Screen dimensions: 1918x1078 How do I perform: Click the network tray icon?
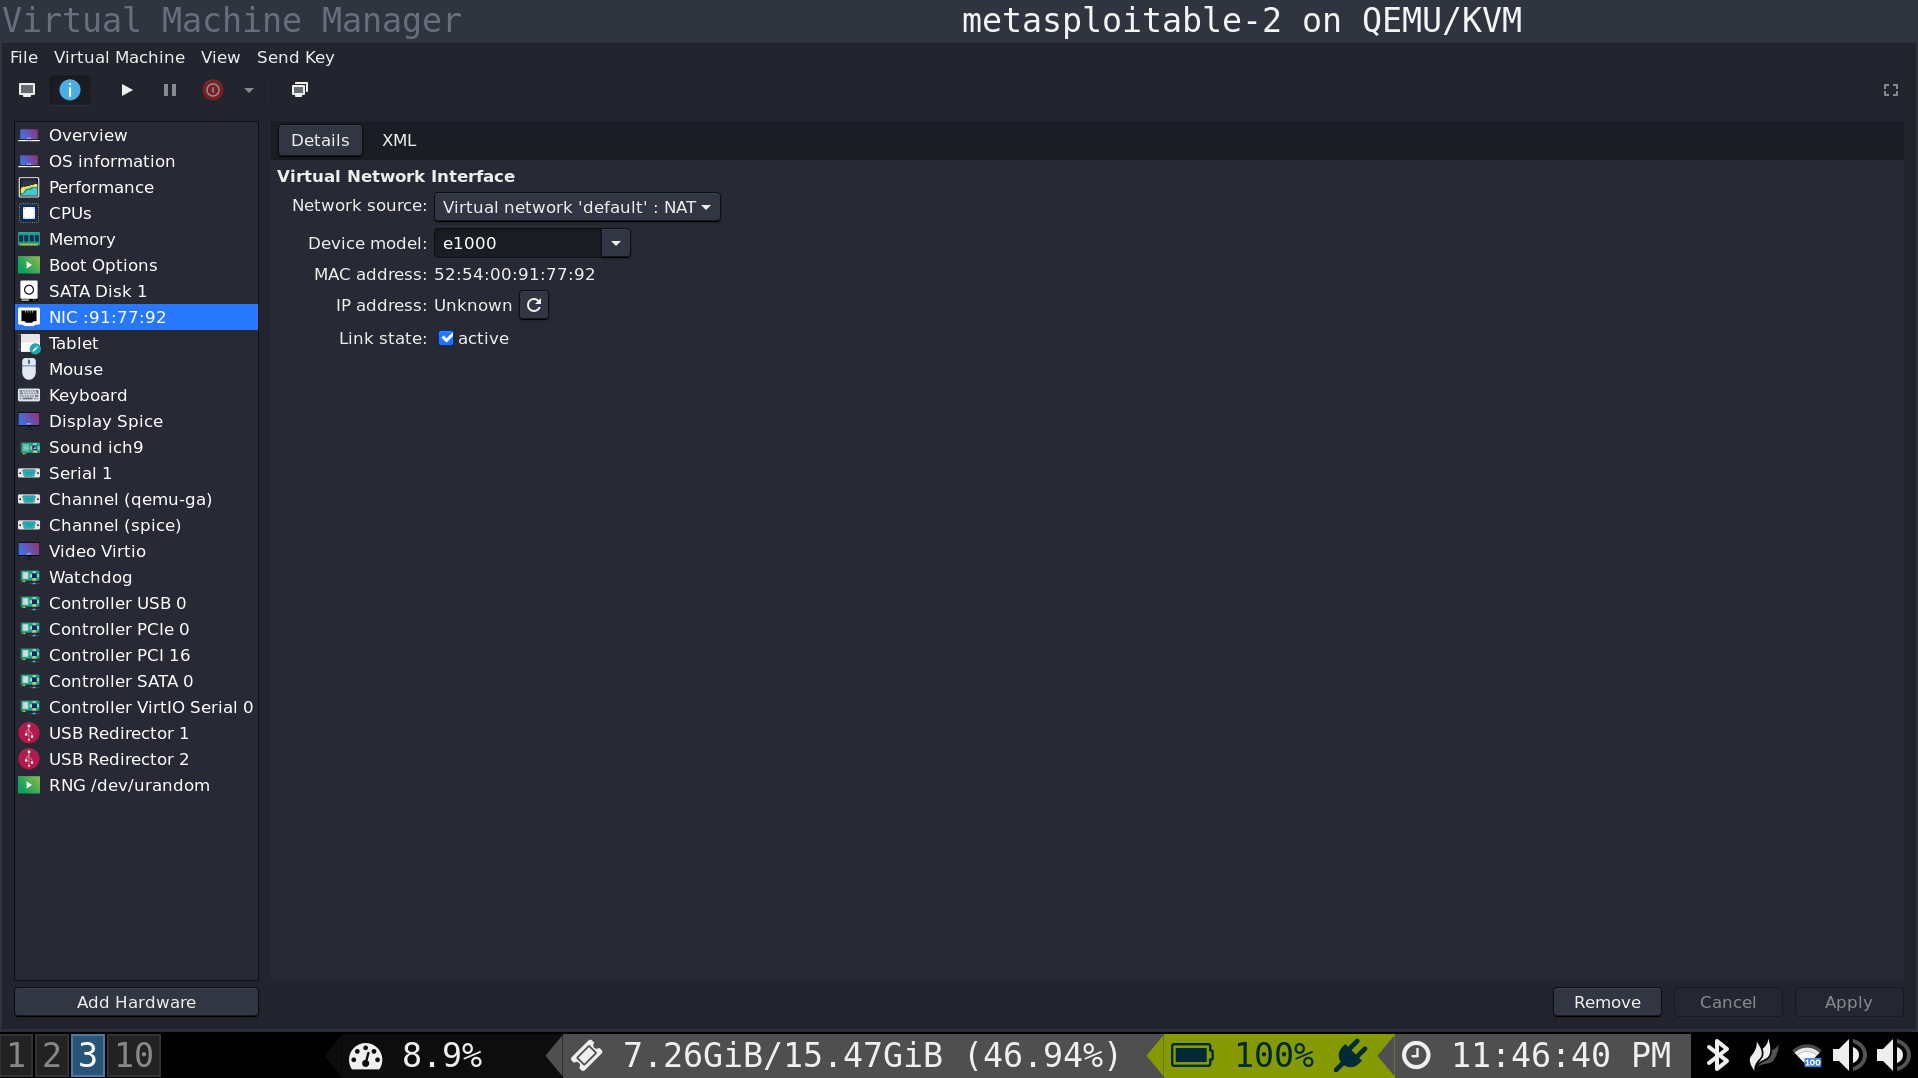tap(1807, 1056)
